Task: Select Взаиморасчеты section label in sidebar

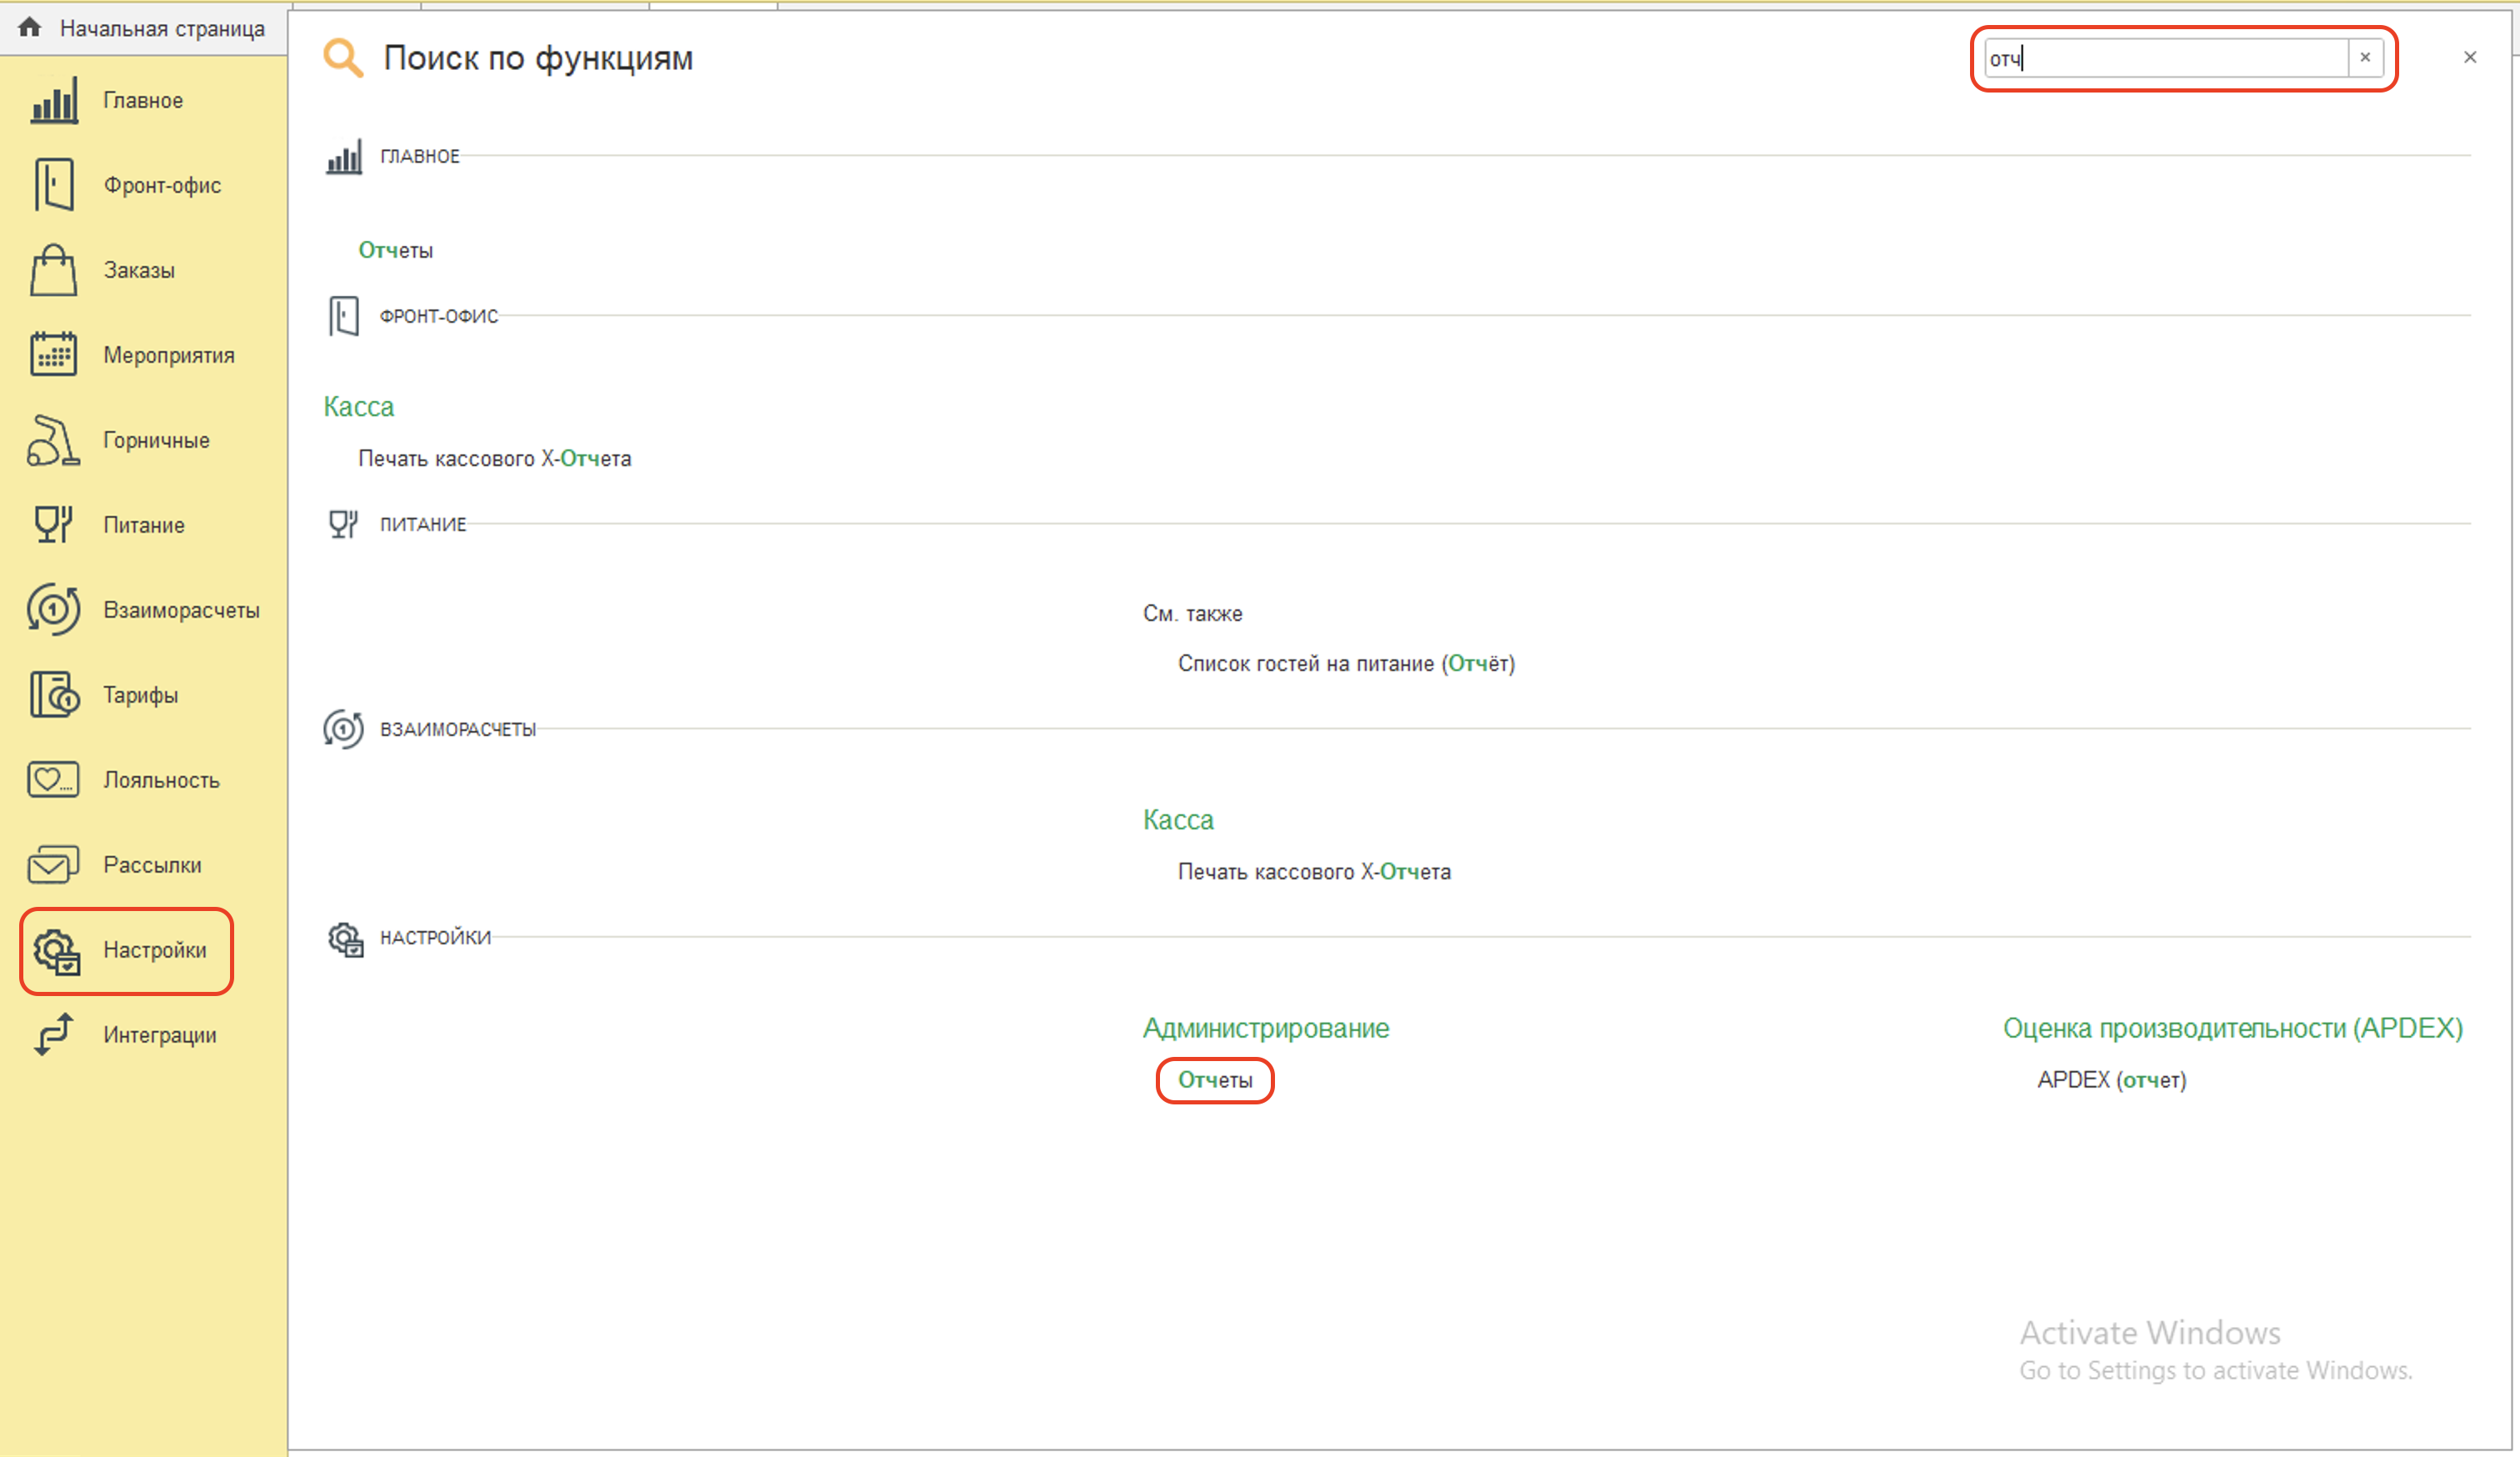Action: point(181,610)
